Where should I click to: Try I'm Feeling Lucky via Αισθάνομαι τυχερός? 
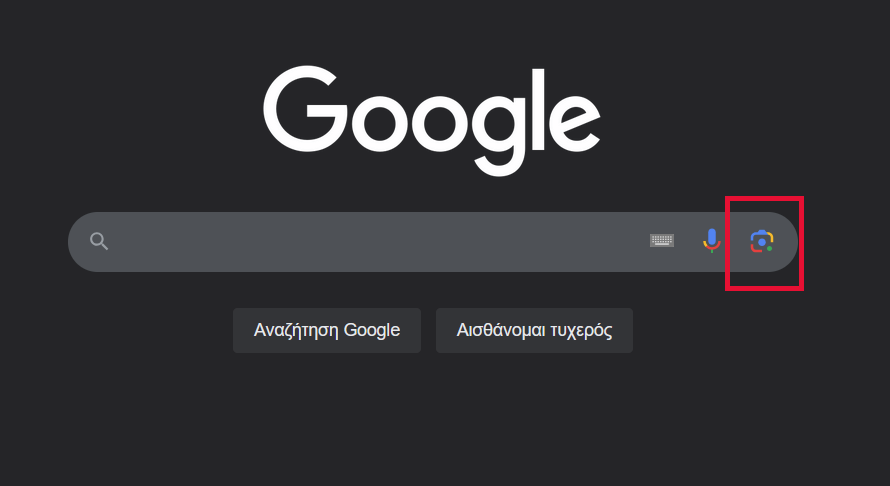534,330
